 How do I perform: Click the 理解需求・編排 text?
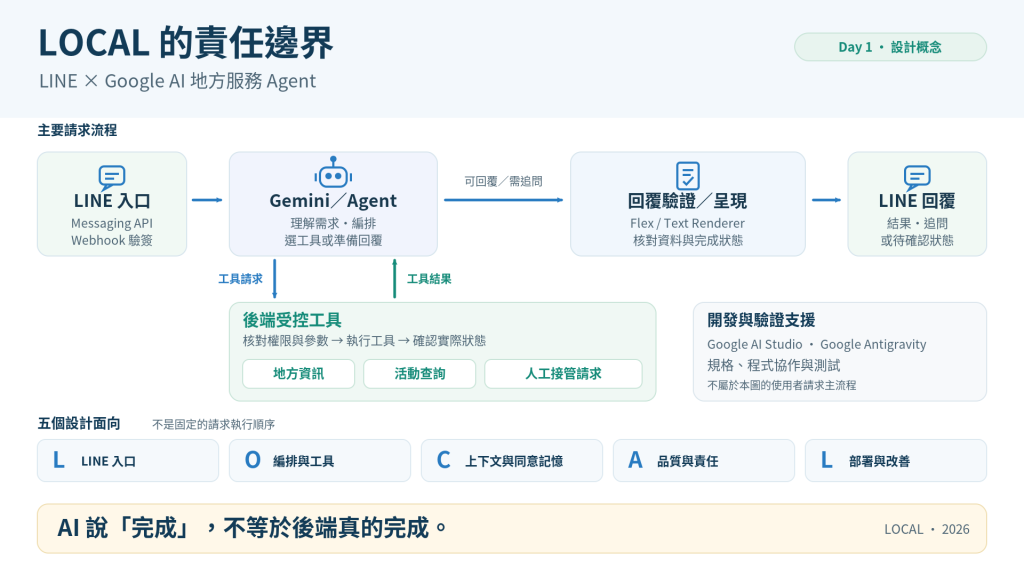(333, 223)
